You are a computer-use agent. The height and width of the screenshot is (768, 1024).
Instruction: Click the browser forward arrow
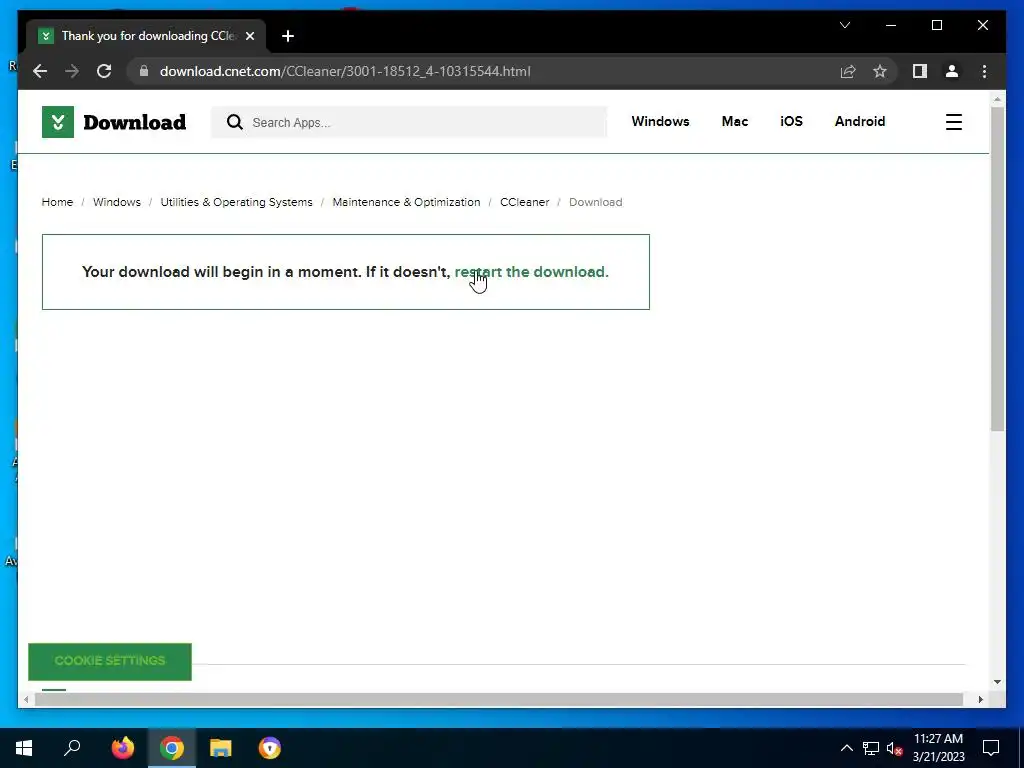click(x=72, y=71)
